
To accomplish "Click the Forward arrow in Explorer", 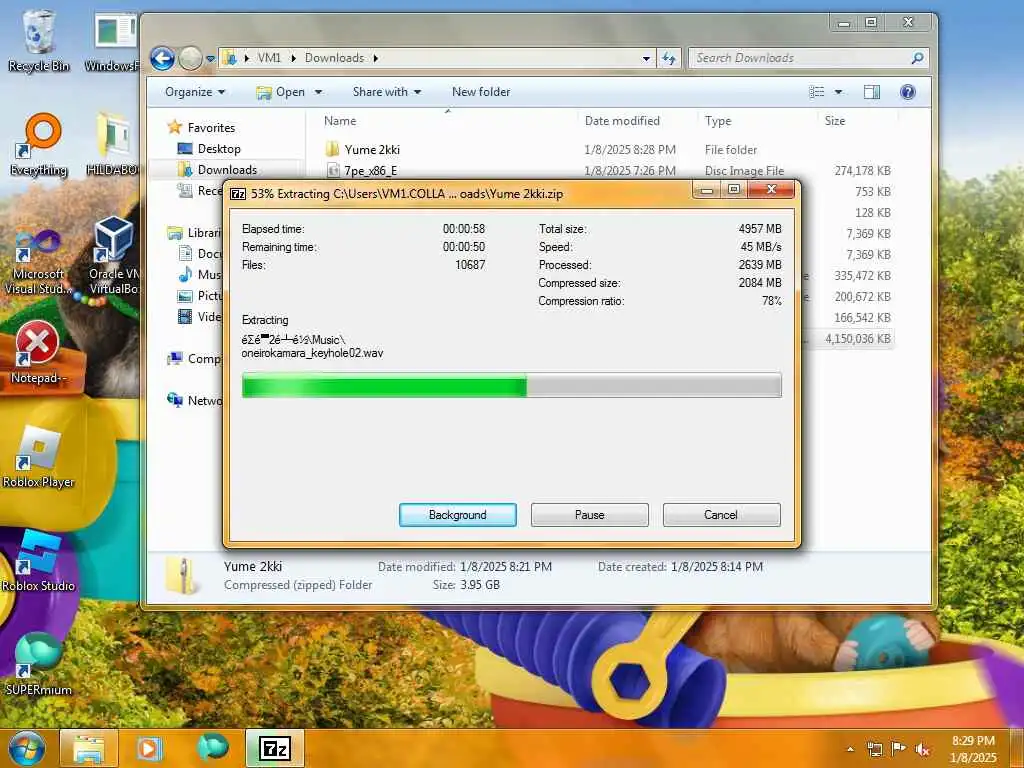I will [191, 58].
